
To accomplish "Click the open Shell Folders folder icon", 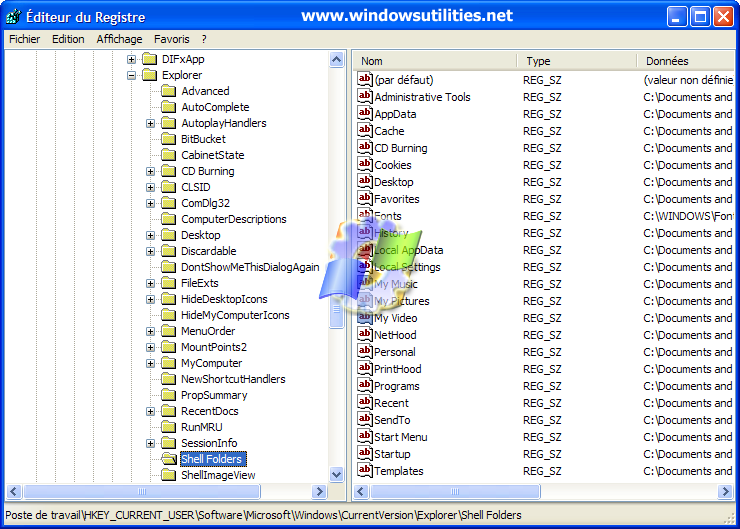I will coord(168,459).
